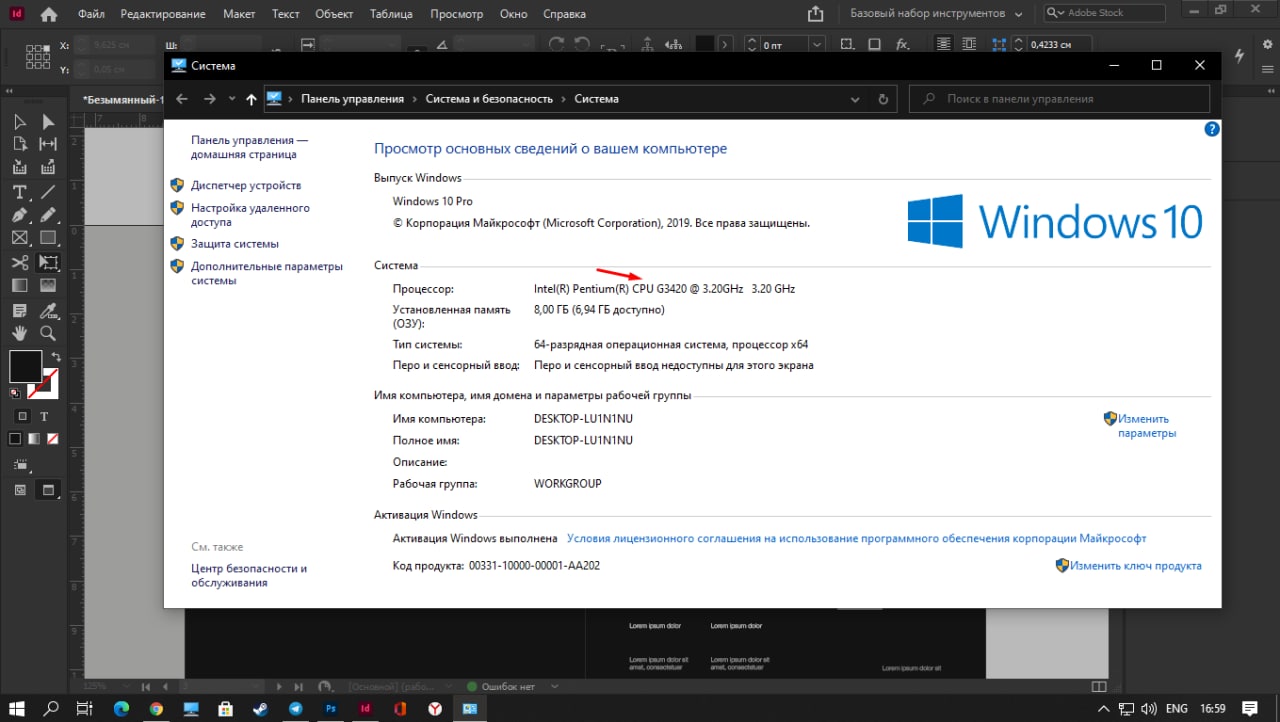Select the Note tool in InDesign
Screen dimensions: 1280x722
tap(19, 309)
